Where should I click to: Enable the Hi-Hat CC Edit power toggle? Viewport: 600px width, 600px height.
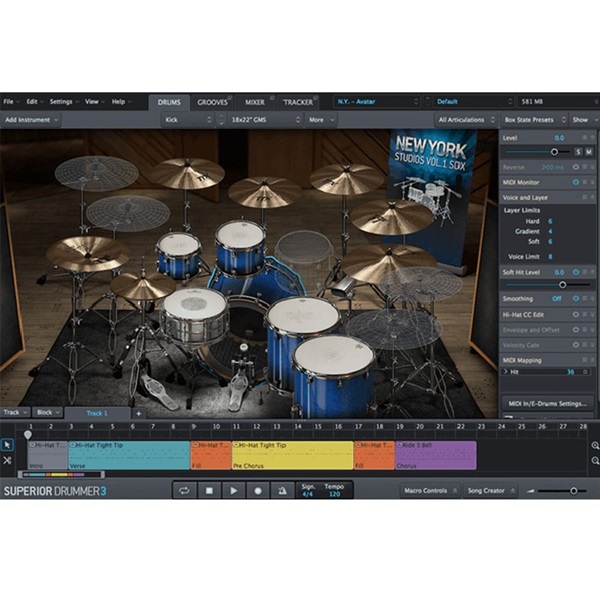pos(576,315)
